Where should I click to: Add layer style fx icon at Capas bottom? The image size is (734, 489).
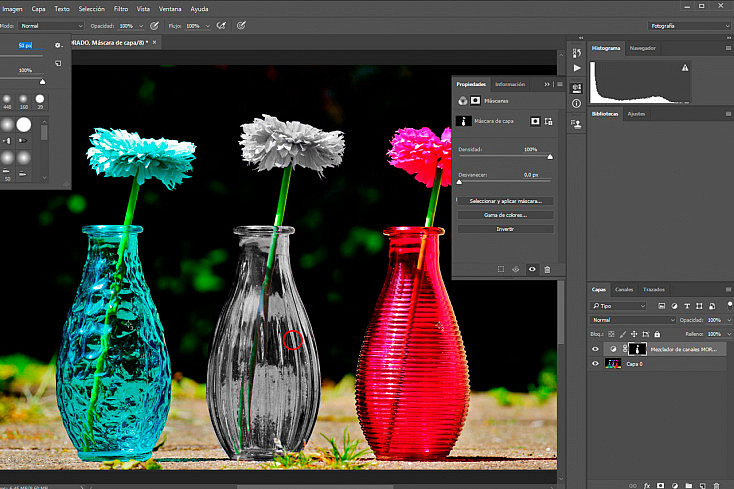pyautogui.click(x=647, y=486)
